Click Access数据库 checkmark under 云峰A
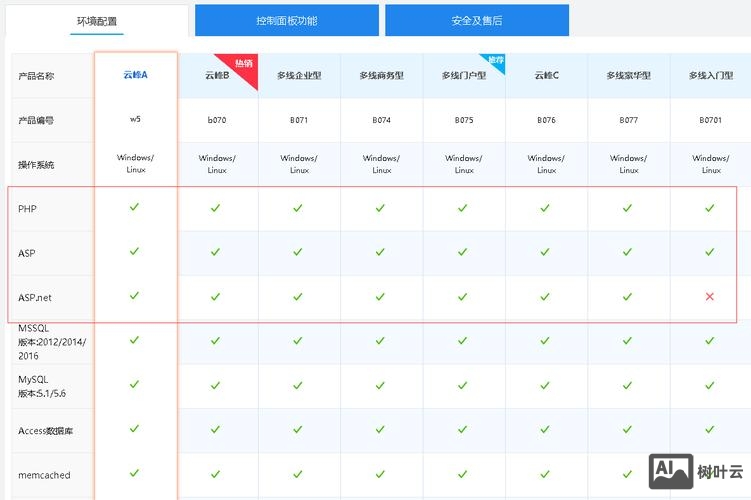751x500 pixels. (x=134, y=428)
